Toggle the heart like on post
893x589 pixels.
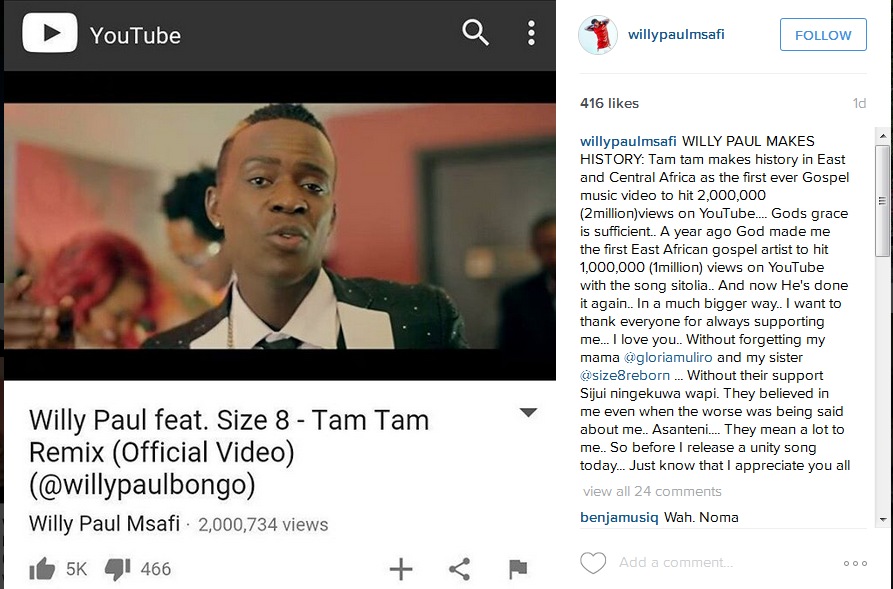pos(593,563)
